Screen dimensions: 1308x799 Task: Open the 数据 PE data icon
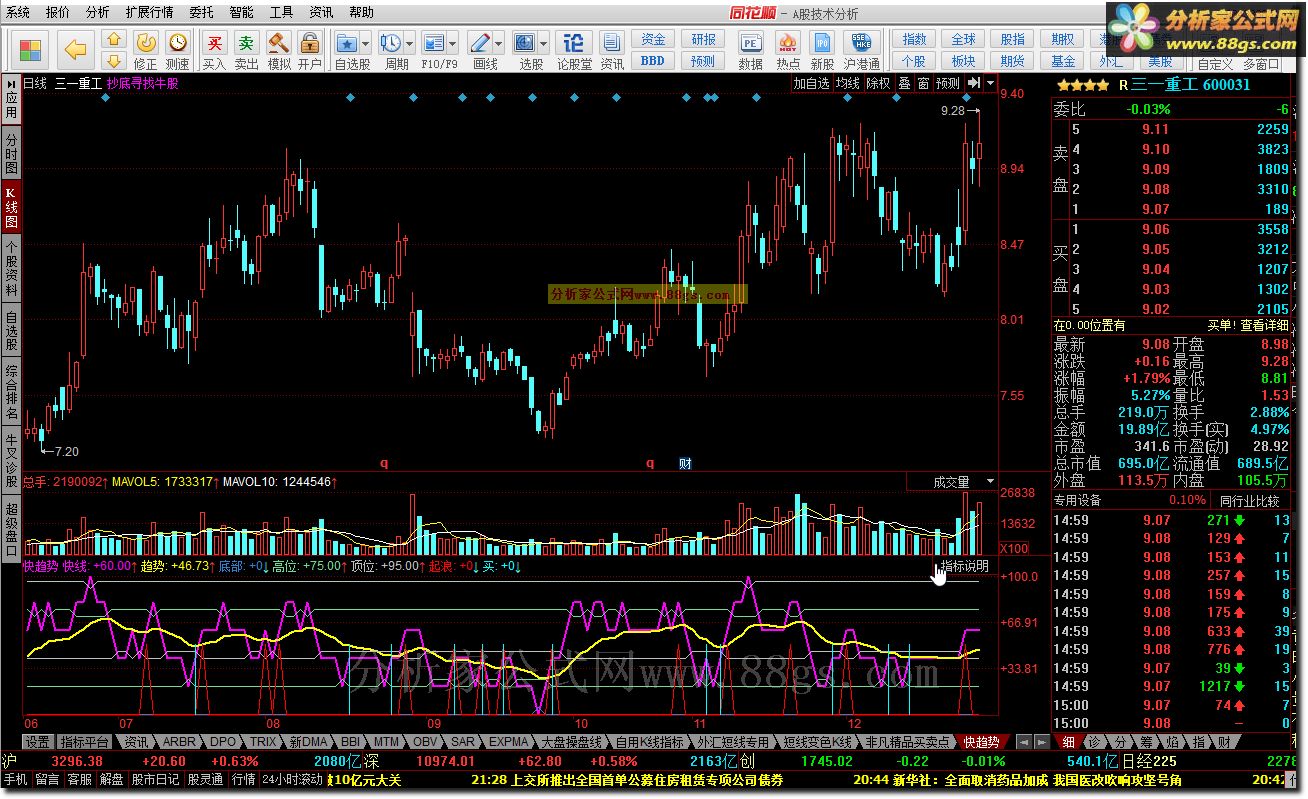click(750, 42)
